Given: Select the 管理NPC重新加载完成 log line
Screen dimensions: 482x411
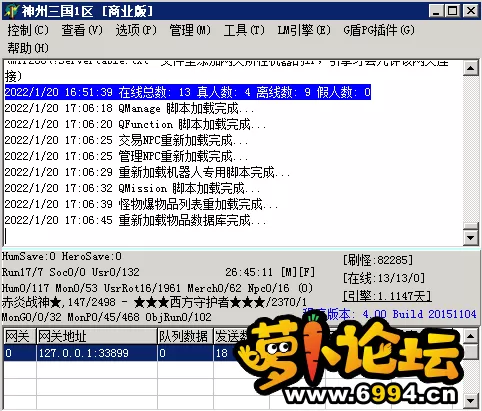Looking at the screenshot, I should click(x=126, y=156).
